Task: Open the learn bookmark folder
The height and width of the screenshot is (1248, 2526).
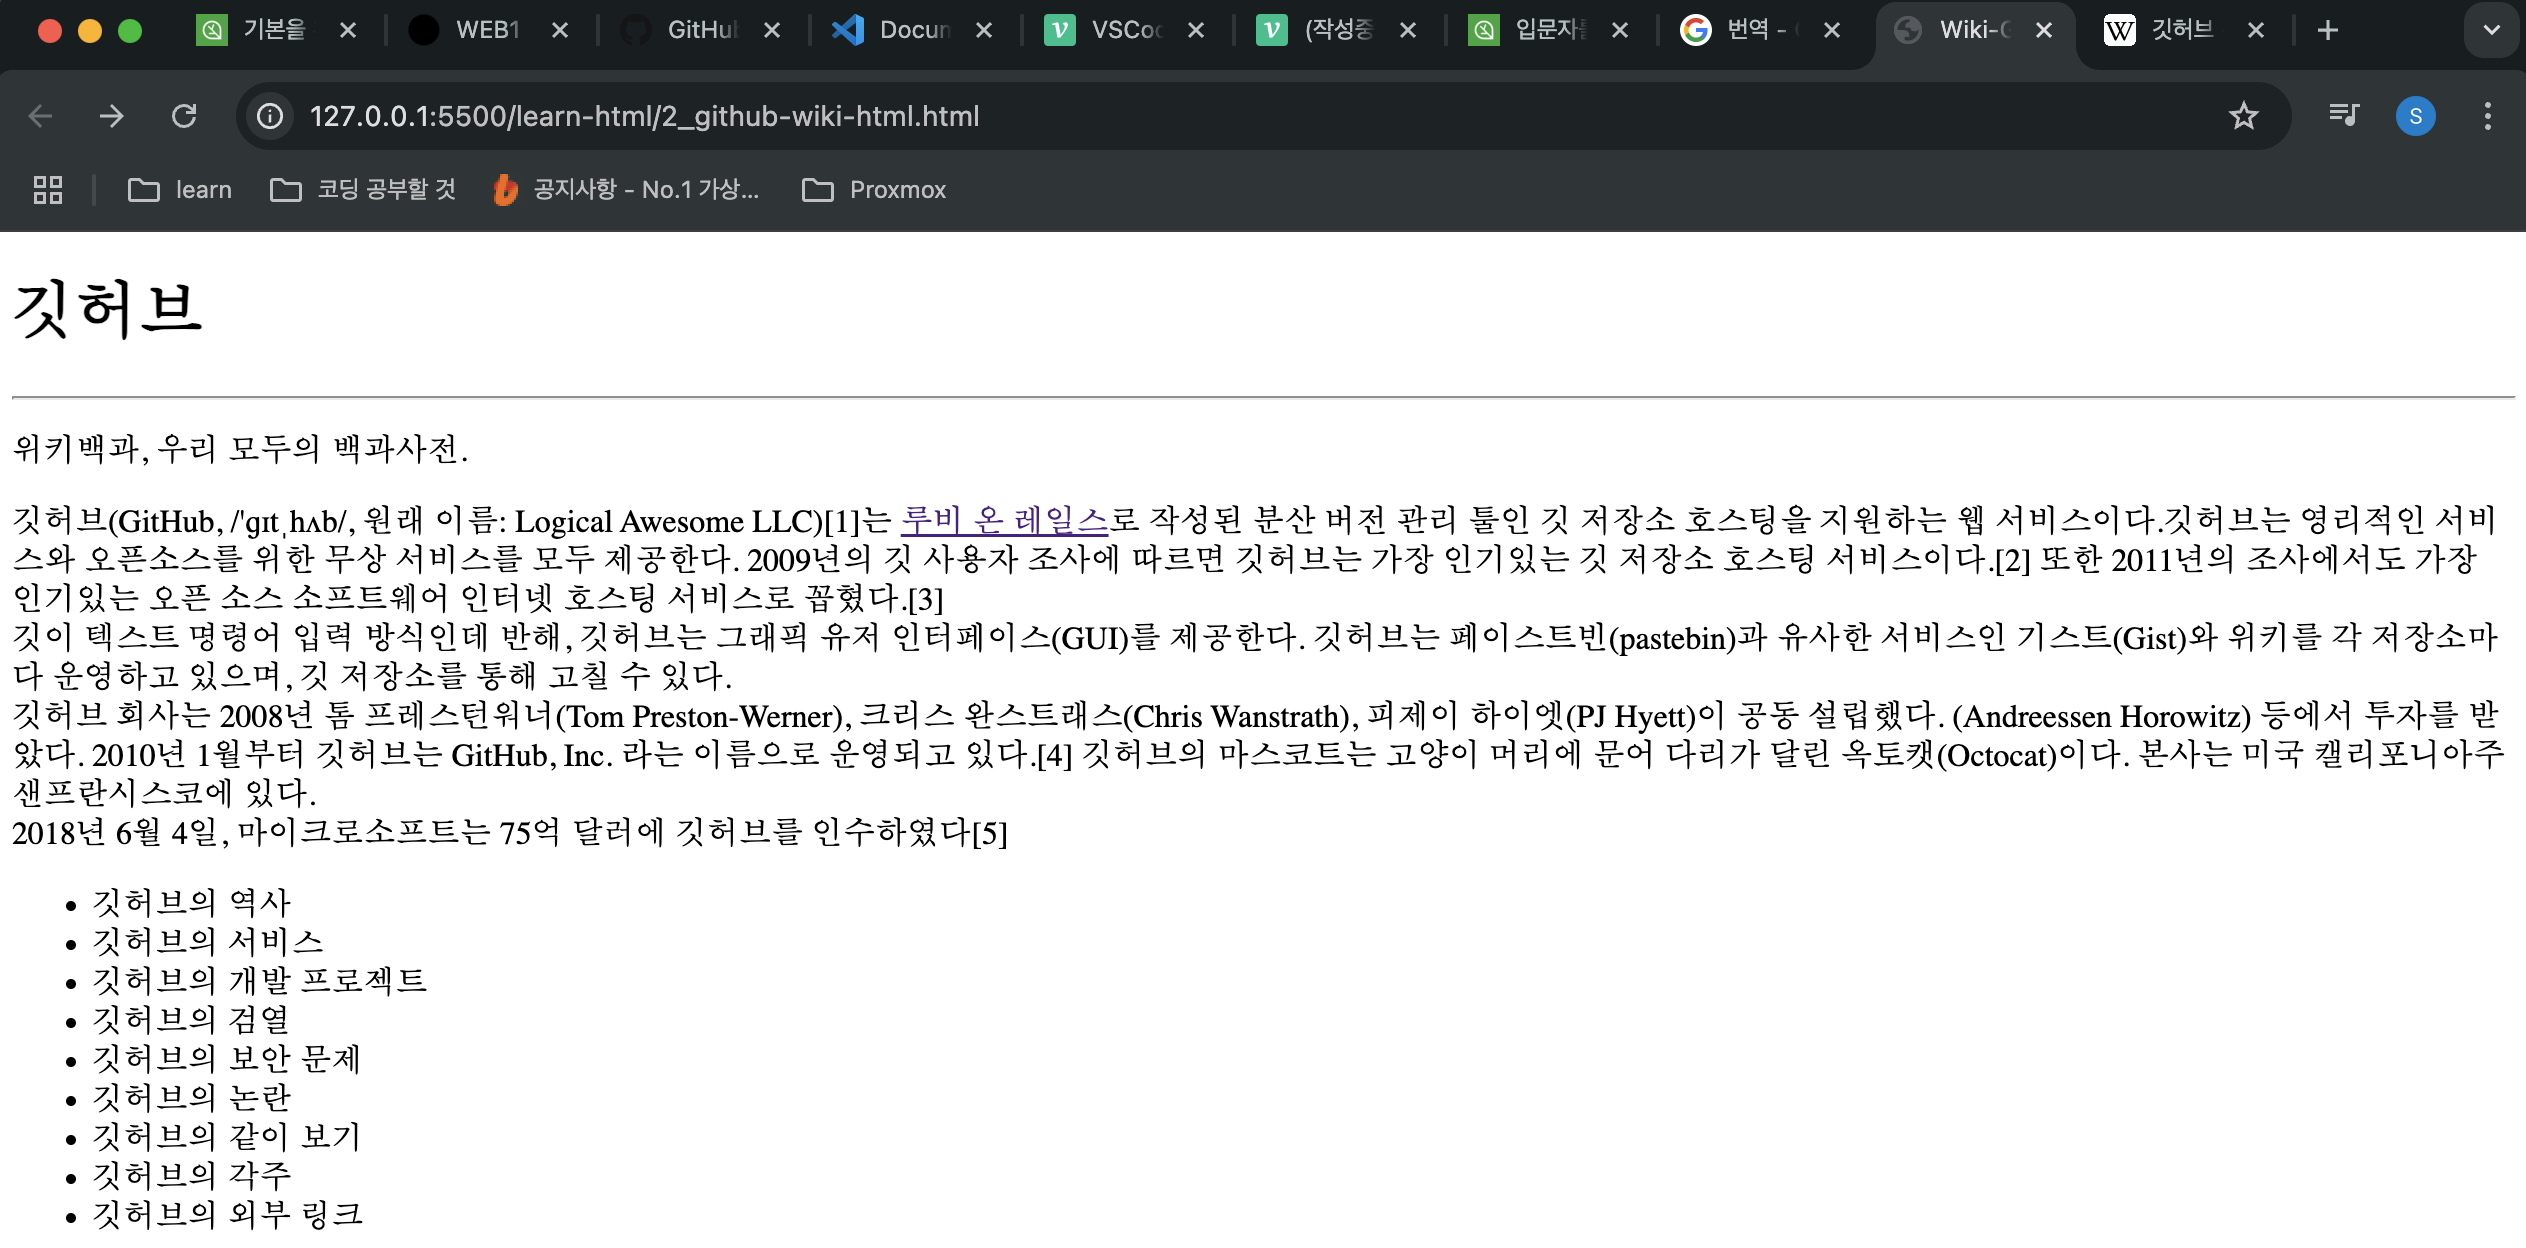Action: tap(180, 190)
